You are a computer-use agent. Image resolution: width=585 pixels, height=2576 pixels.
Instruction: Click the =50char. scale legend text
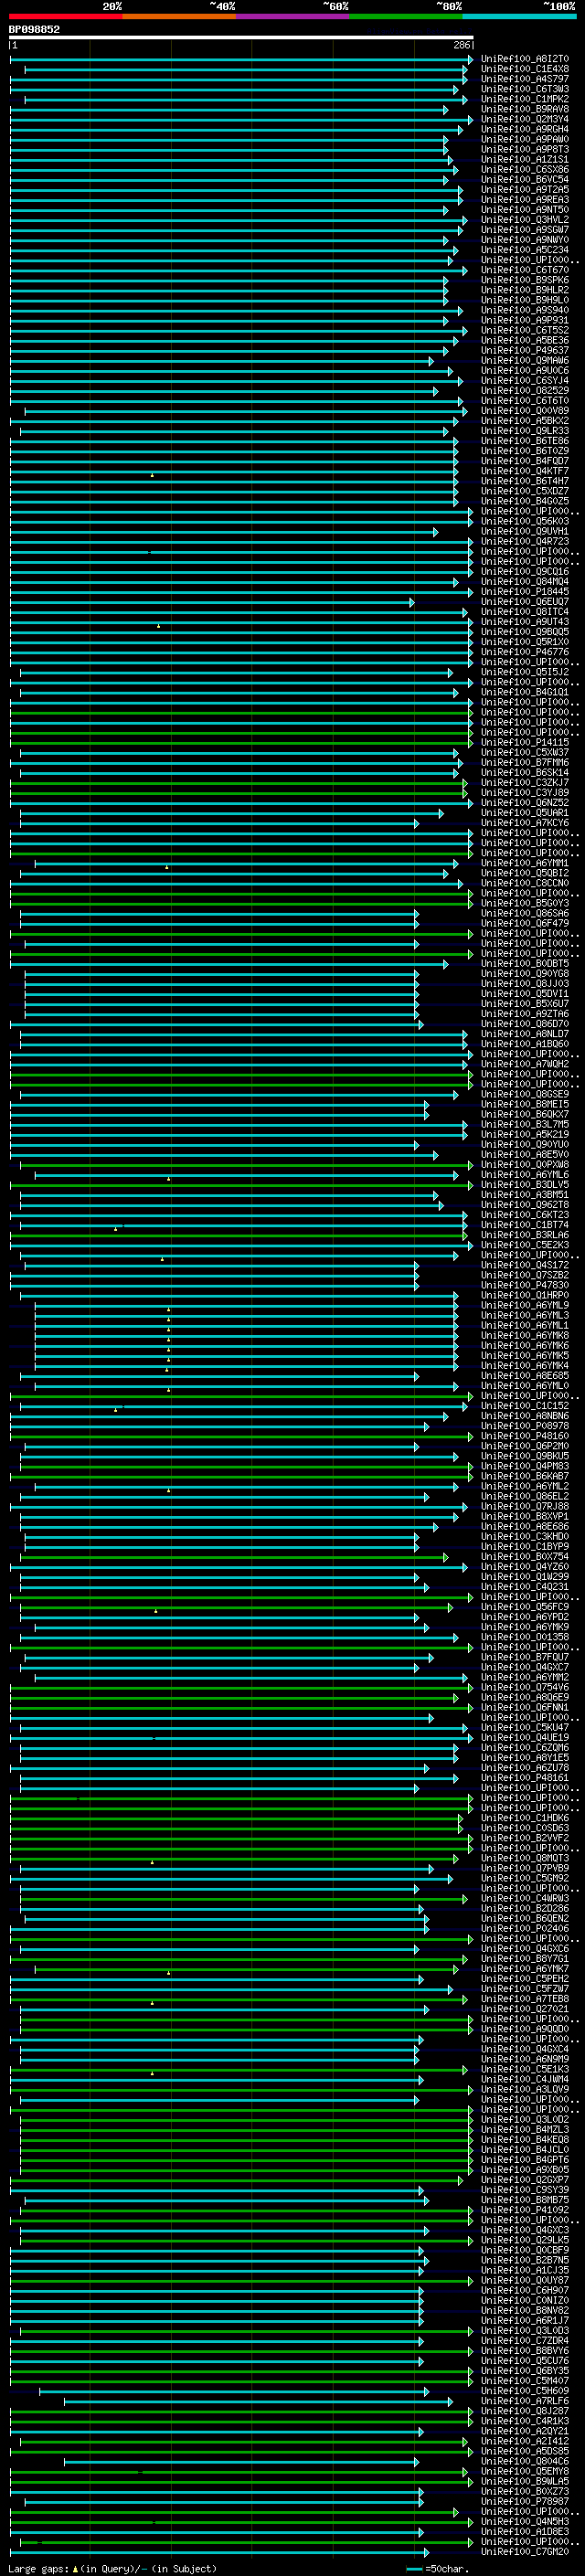tap(448, 2569)
